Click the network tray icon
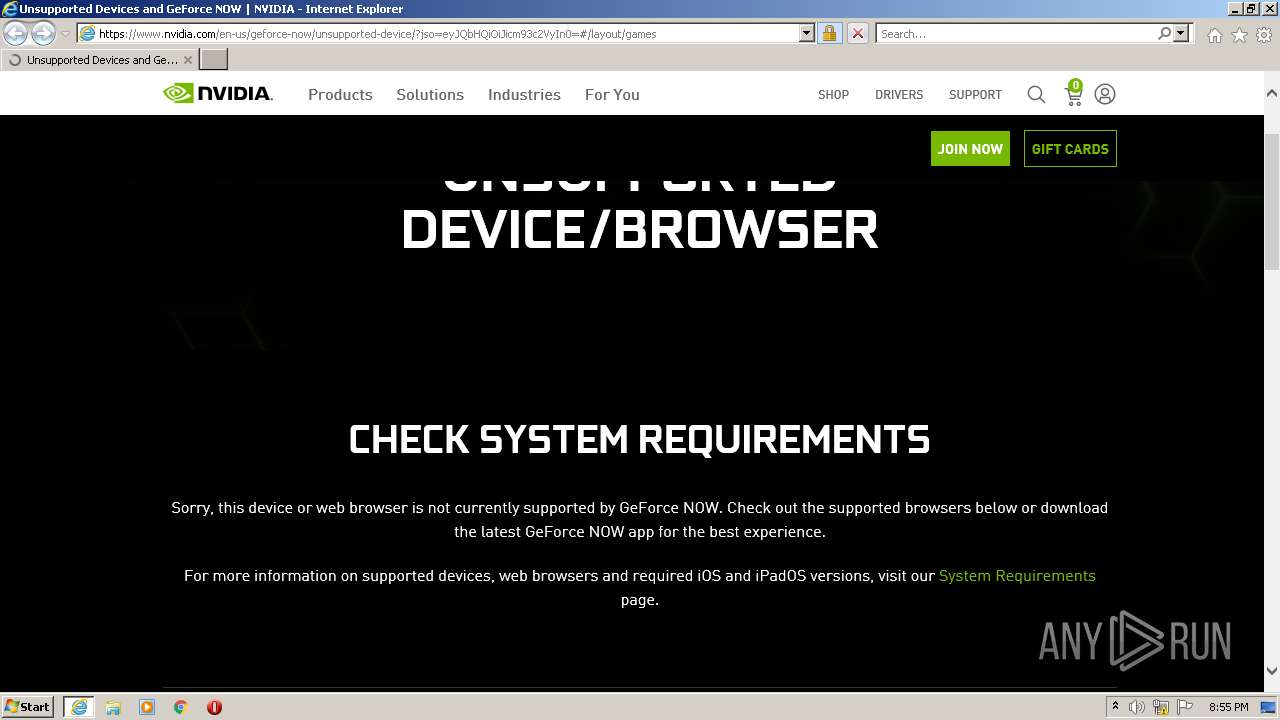 [1161, 707]
